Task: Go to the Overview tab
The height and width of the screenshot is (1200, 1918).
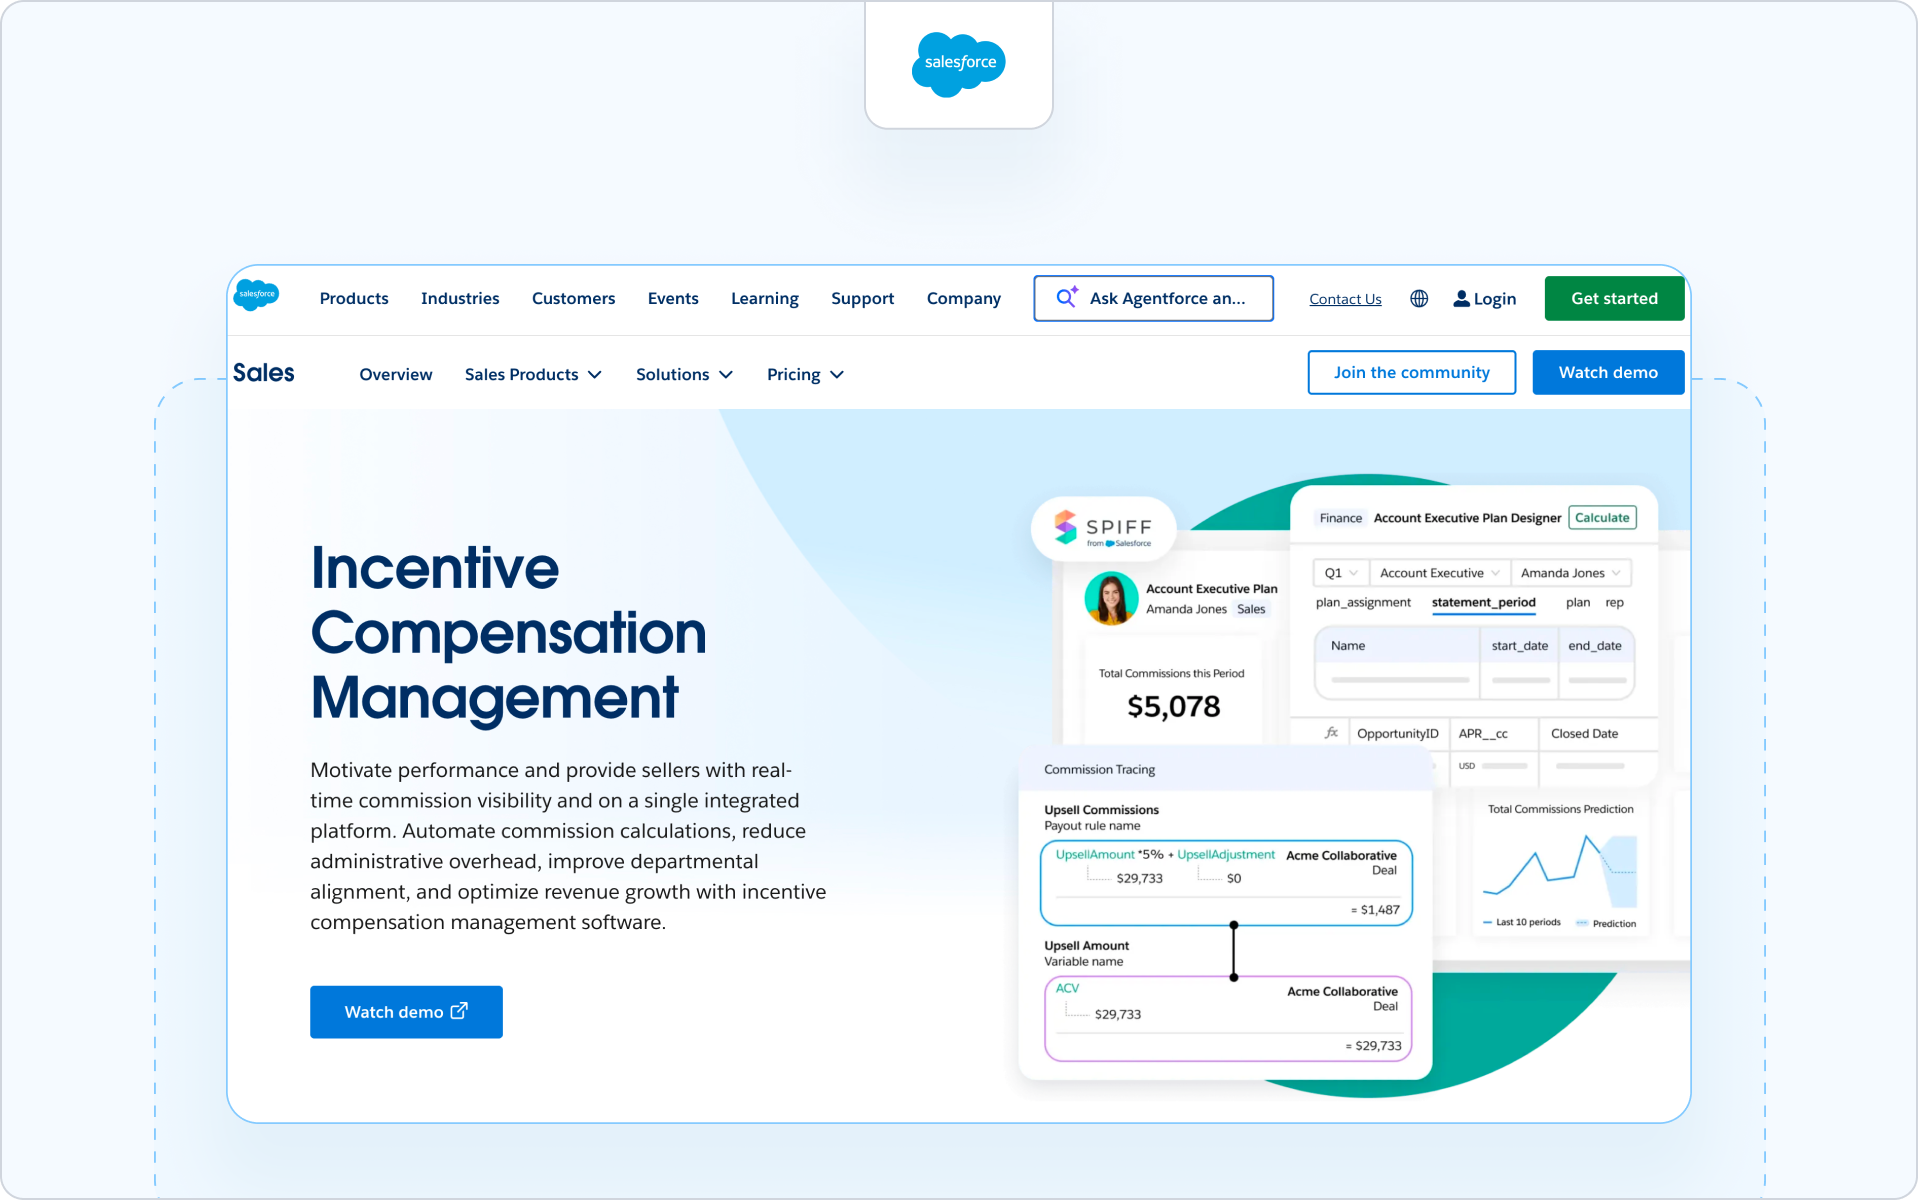Action: click(396, 374)
